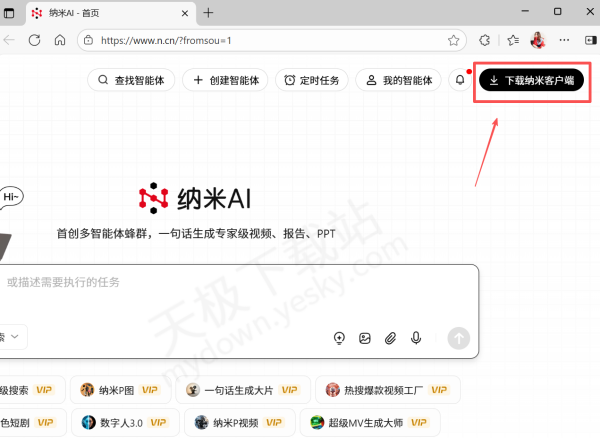Click the microphone voice input icon
This screenshot has width=600, height=438.
point(416,338)
